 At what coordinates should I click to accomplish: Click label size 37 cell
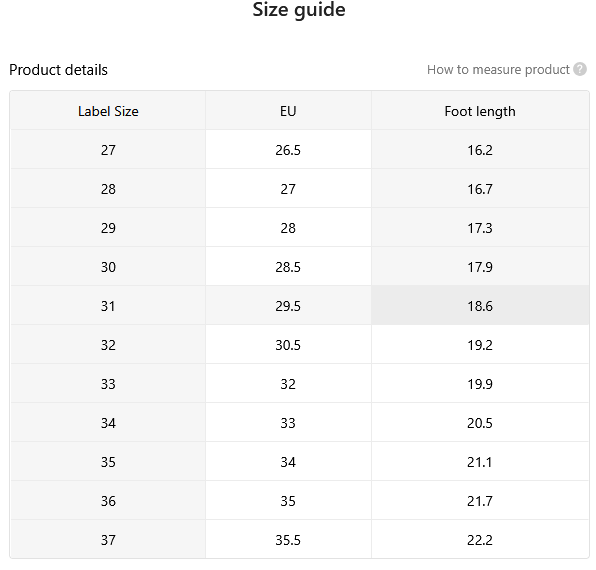[108, 540]
